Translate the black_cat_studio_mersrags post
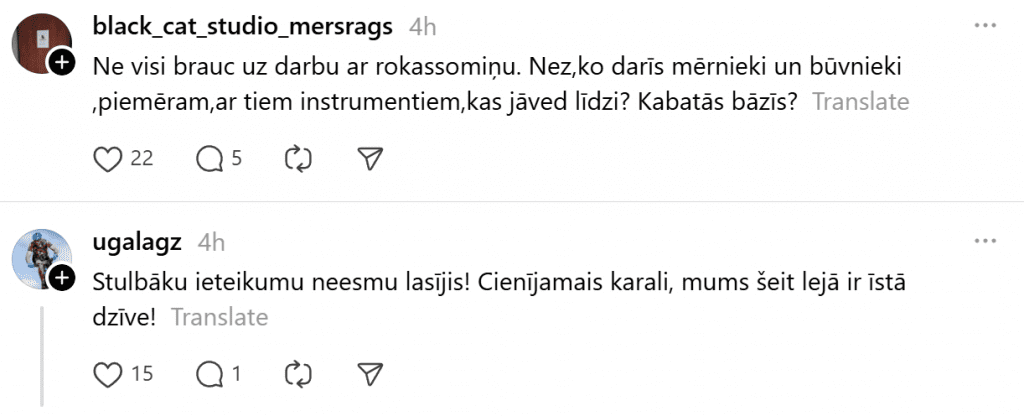 point(860,101)
